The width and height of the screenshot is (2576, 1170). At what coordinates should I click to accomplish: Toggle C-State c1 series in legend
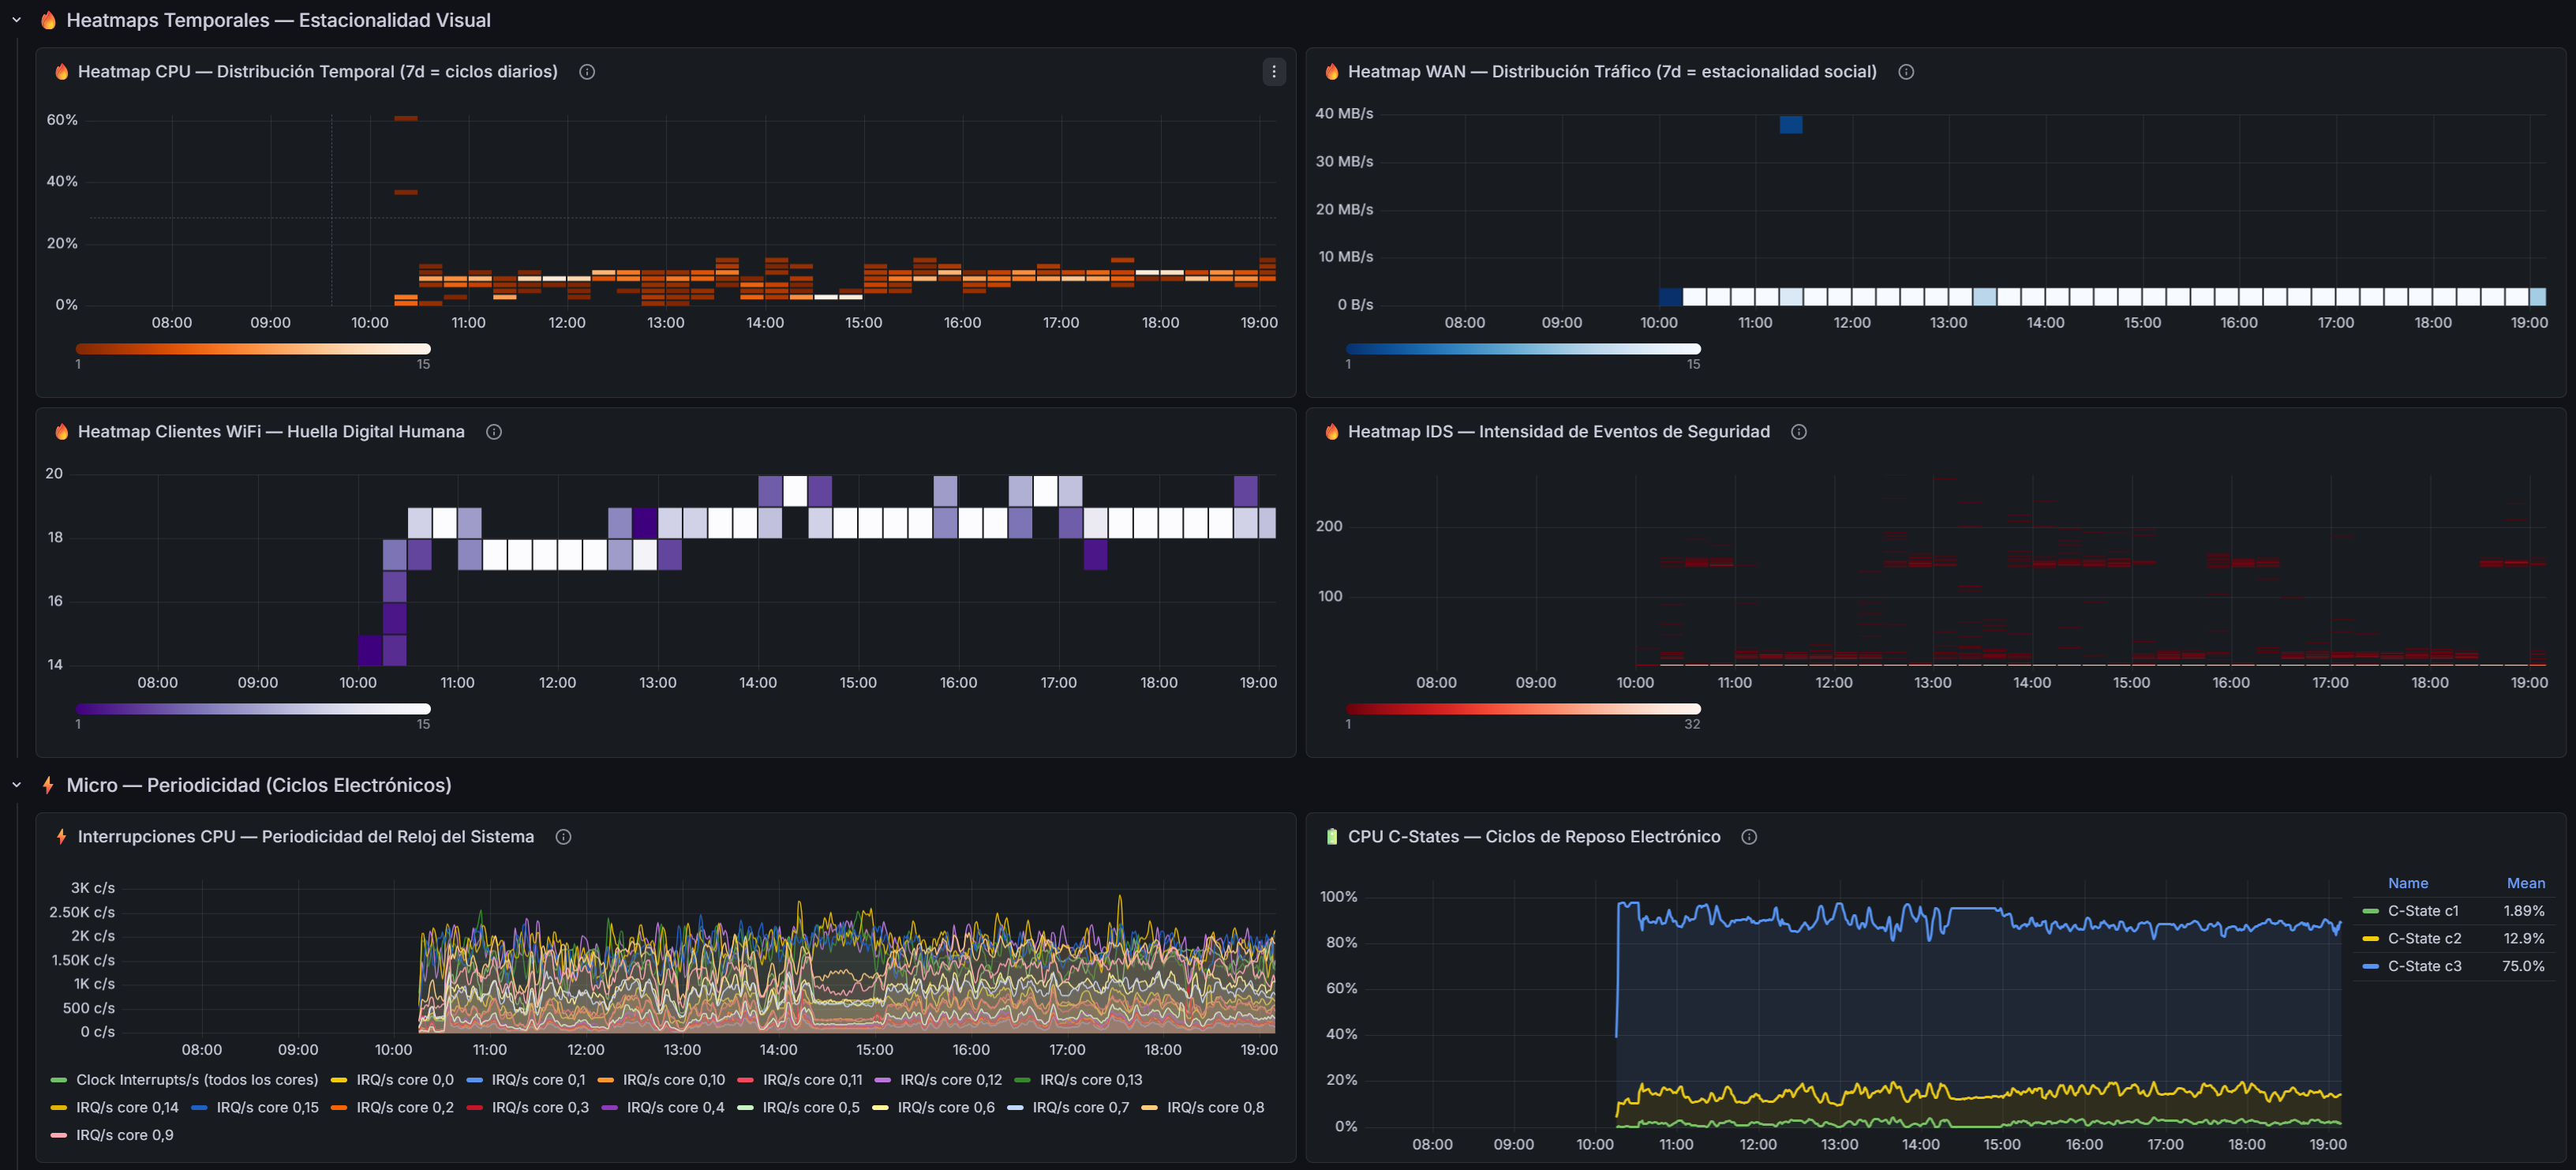[x=2423, y=911]
